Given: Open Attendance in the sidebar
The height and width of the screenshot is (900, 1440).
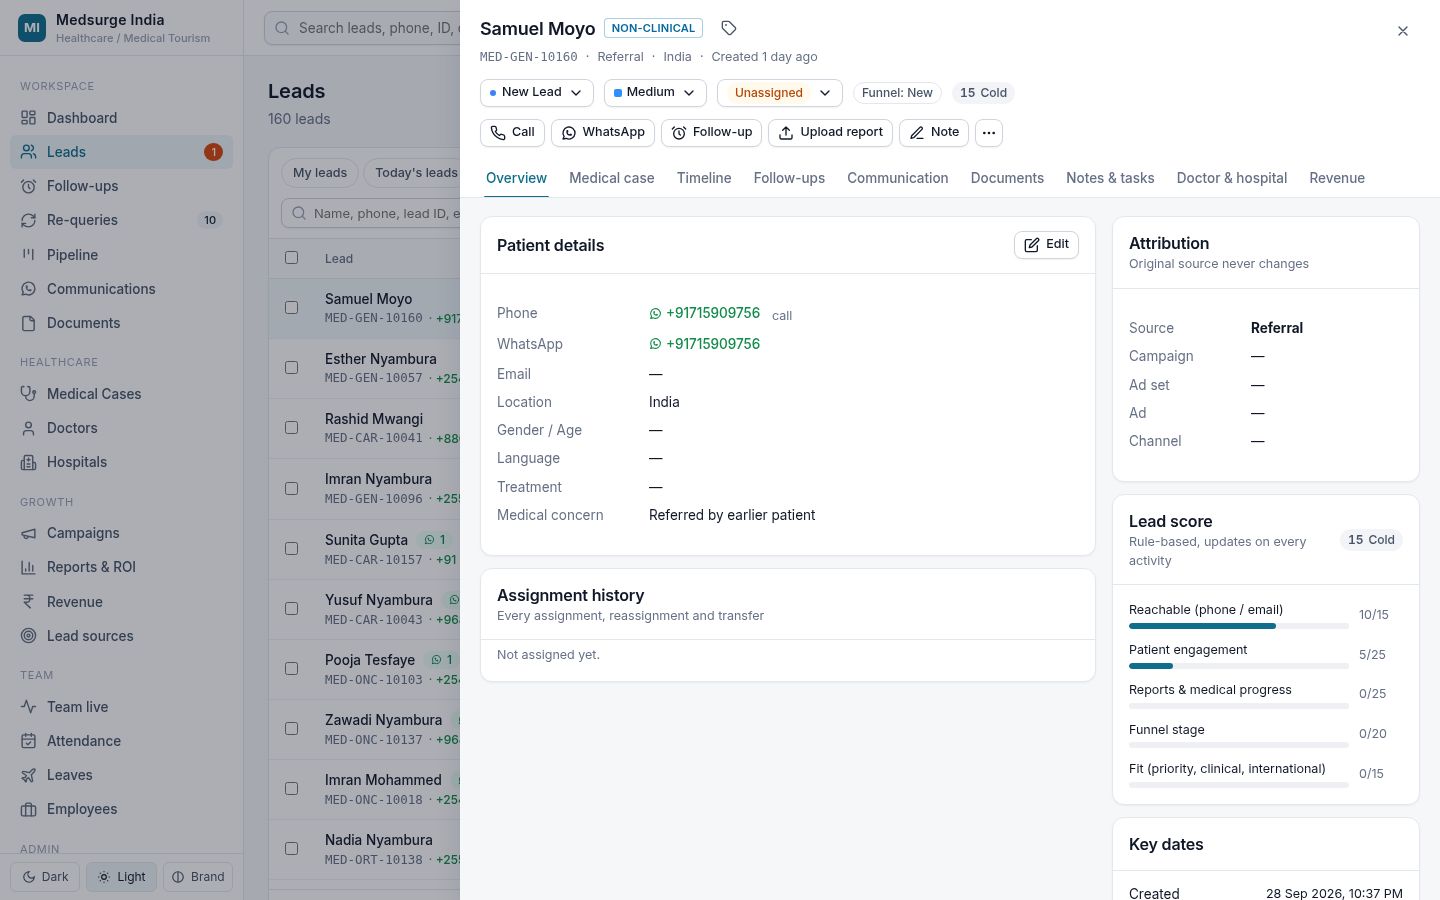Looking at the screenshot, I should click(121, 741).
